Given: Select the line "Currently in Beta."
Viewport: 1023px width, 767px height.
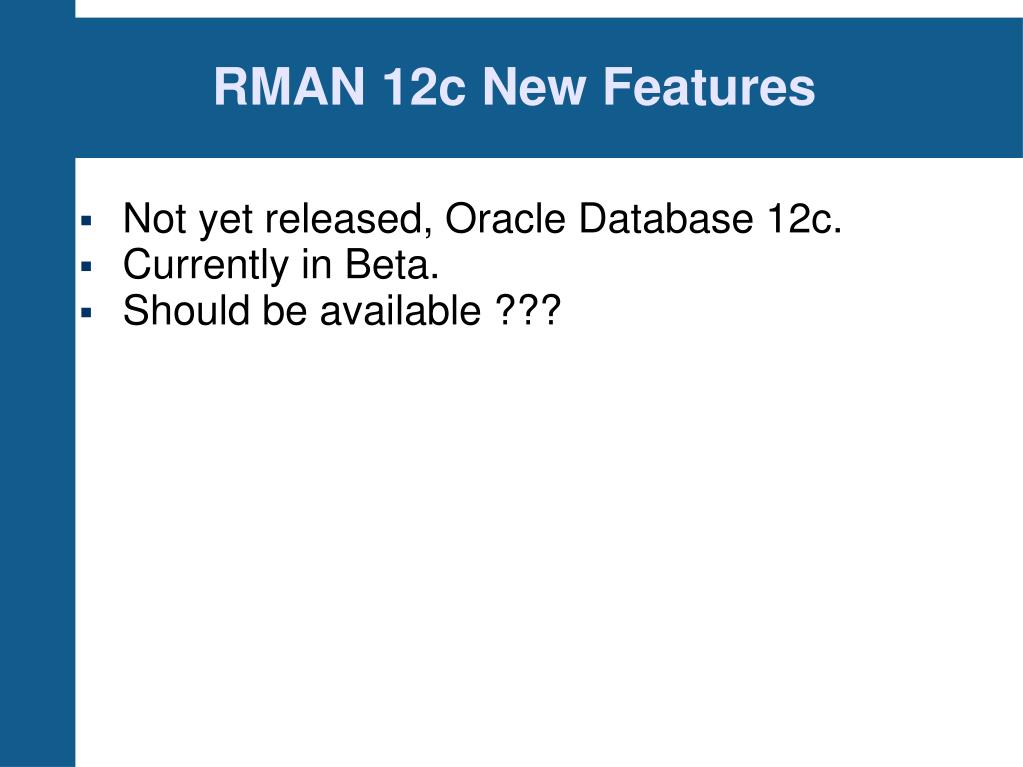Looking at the screenshot, I should [281, 265].
